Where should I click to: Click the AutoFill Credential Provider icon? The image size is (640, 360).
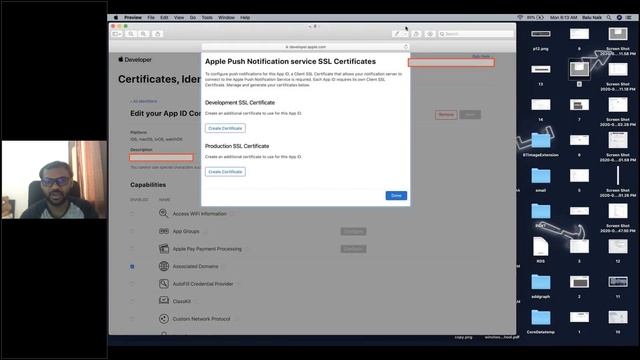[163, 284]
